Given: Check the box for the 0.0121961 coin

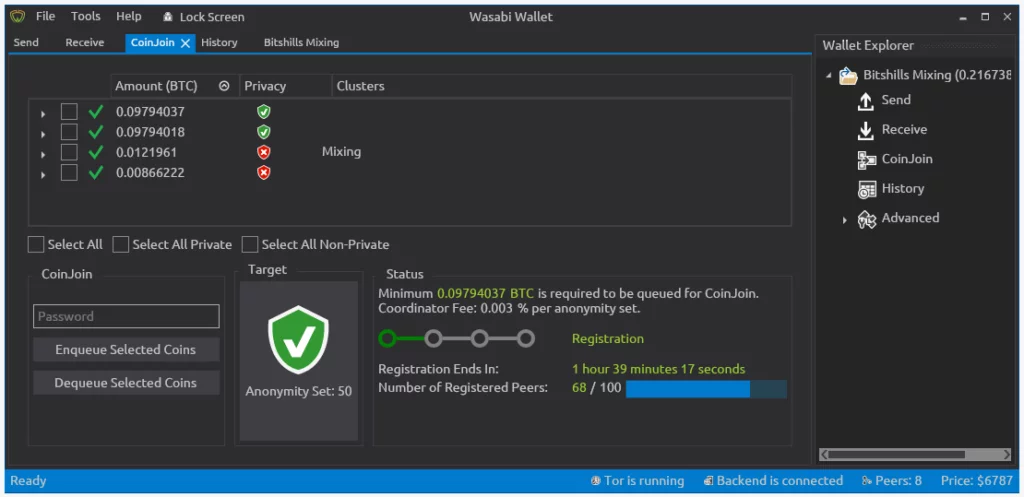Looking at the screenshot, I should coord(69,152).
